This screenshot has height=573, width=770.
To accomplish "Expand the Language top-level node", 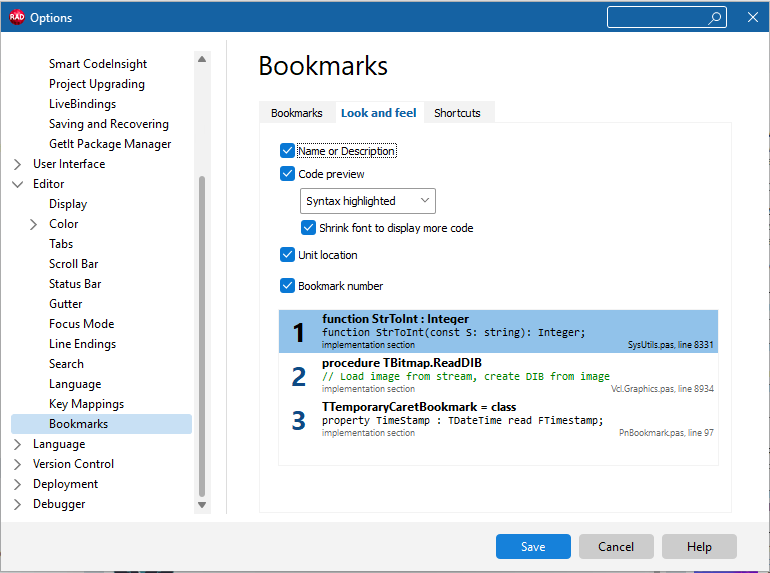I will tap(17, 444).
